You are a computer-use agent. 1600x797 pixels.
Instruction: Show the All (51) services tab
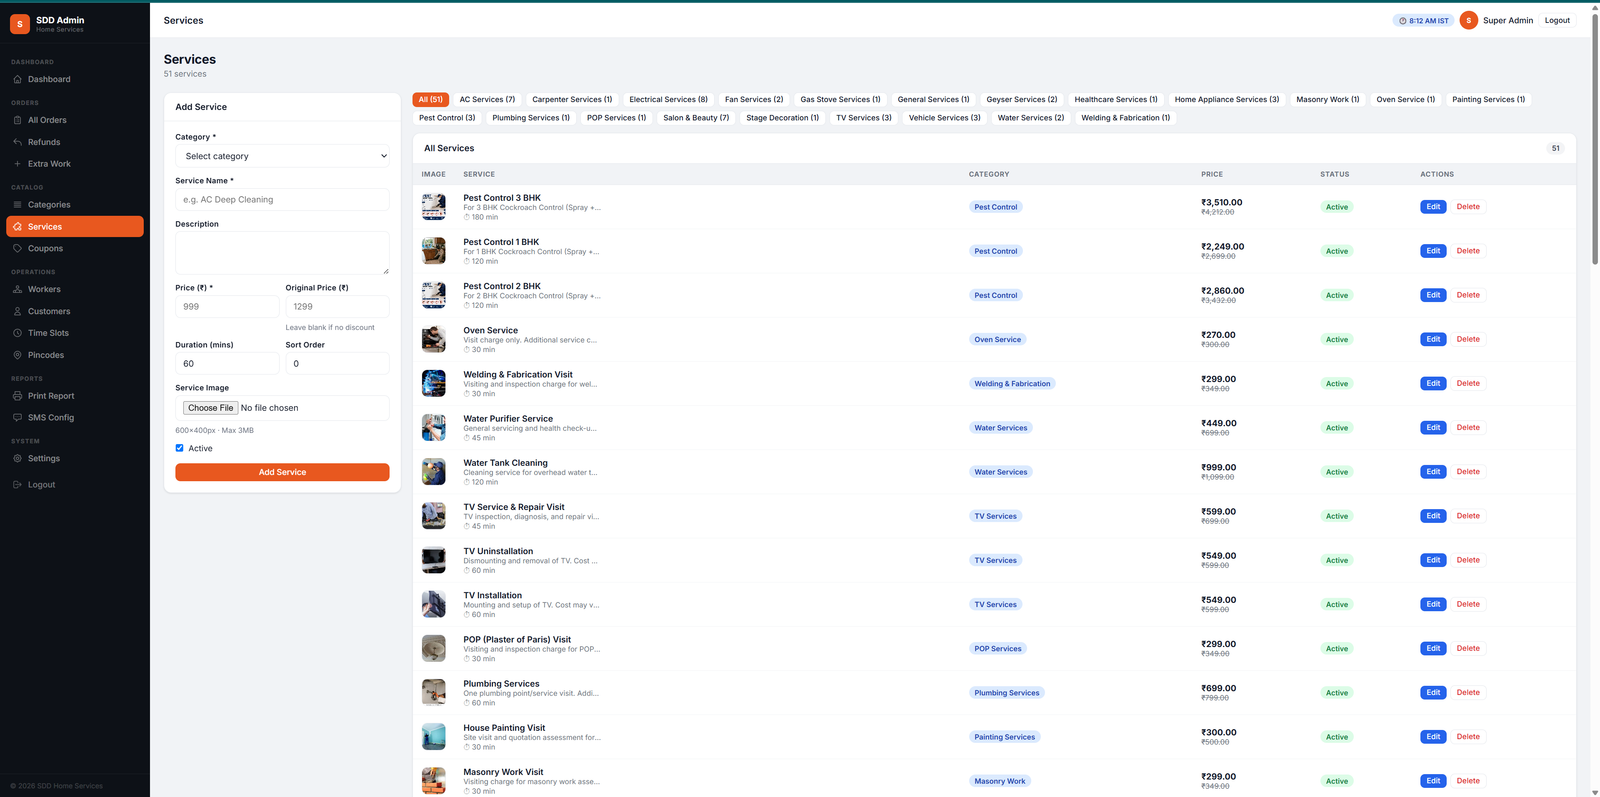tap(431, 99)
